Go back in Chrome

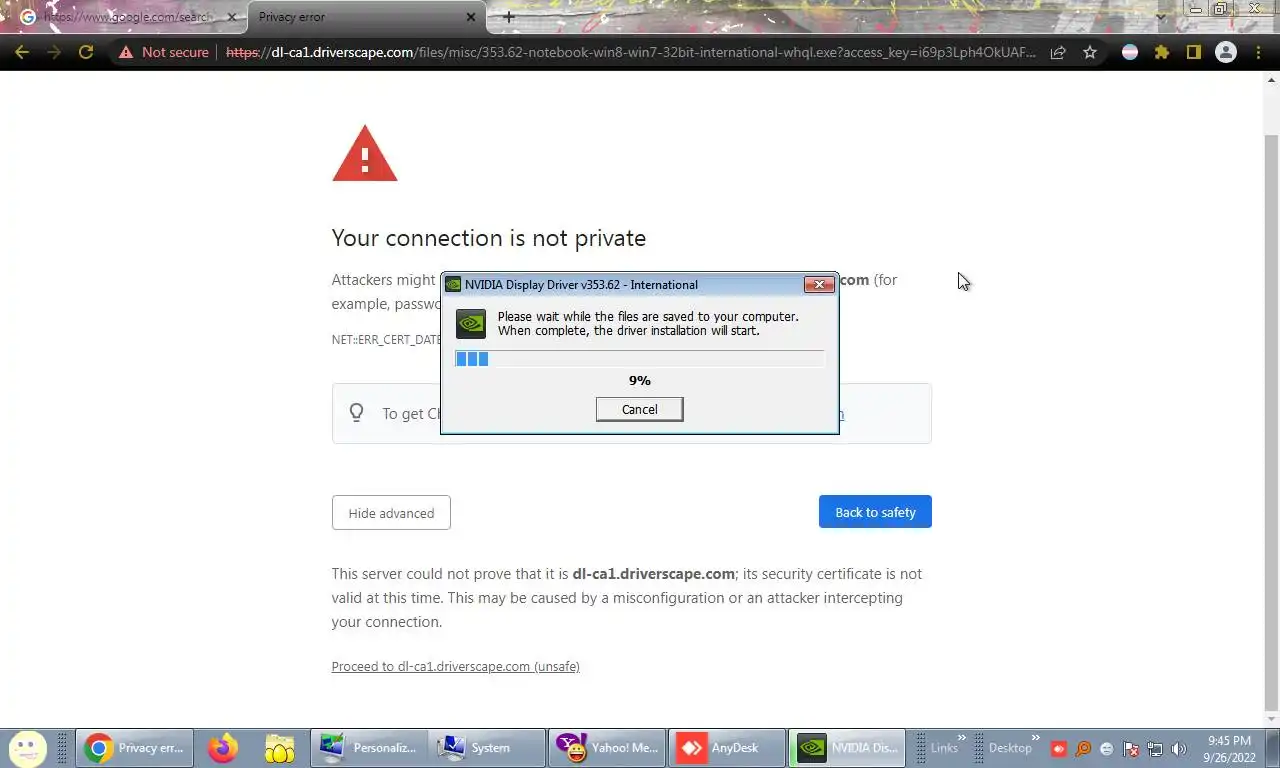pyautogui.click(x=22, y=52)
